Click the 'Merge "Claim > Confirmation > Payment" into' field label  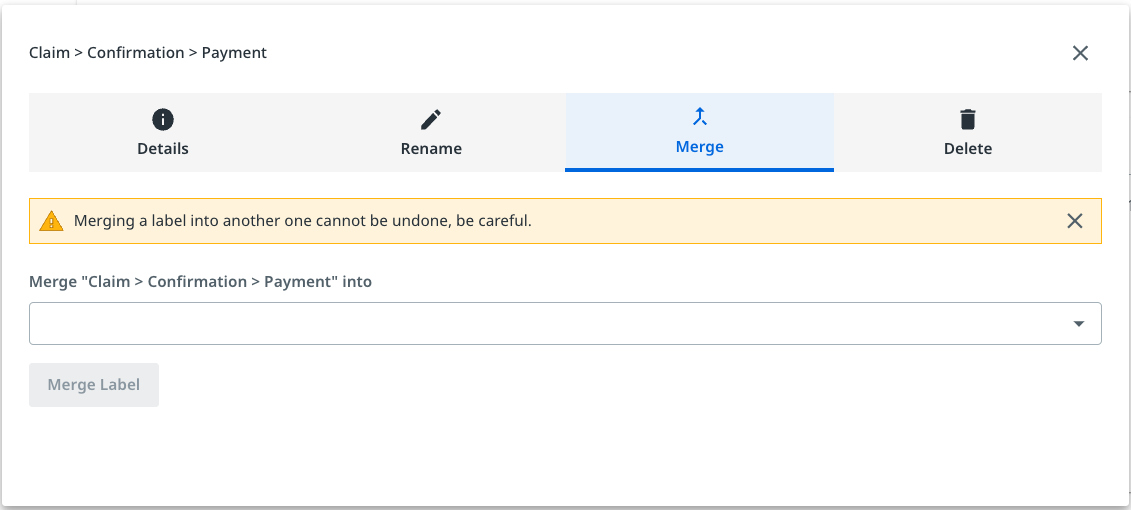point(200,282)
